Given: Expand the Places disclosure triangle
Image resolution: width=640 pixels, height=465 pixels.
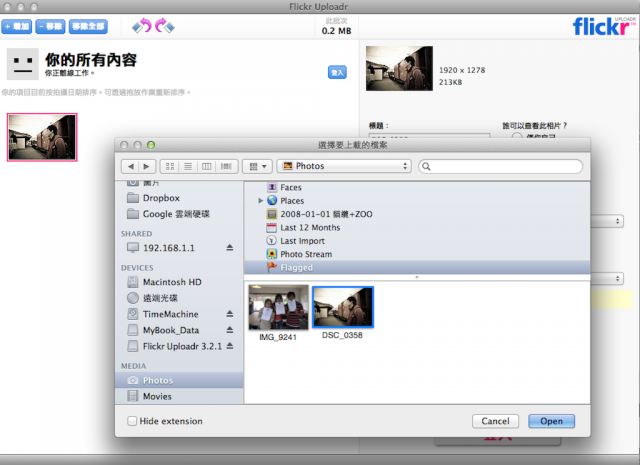Looking at the screenshot, I should coord(260,200).
